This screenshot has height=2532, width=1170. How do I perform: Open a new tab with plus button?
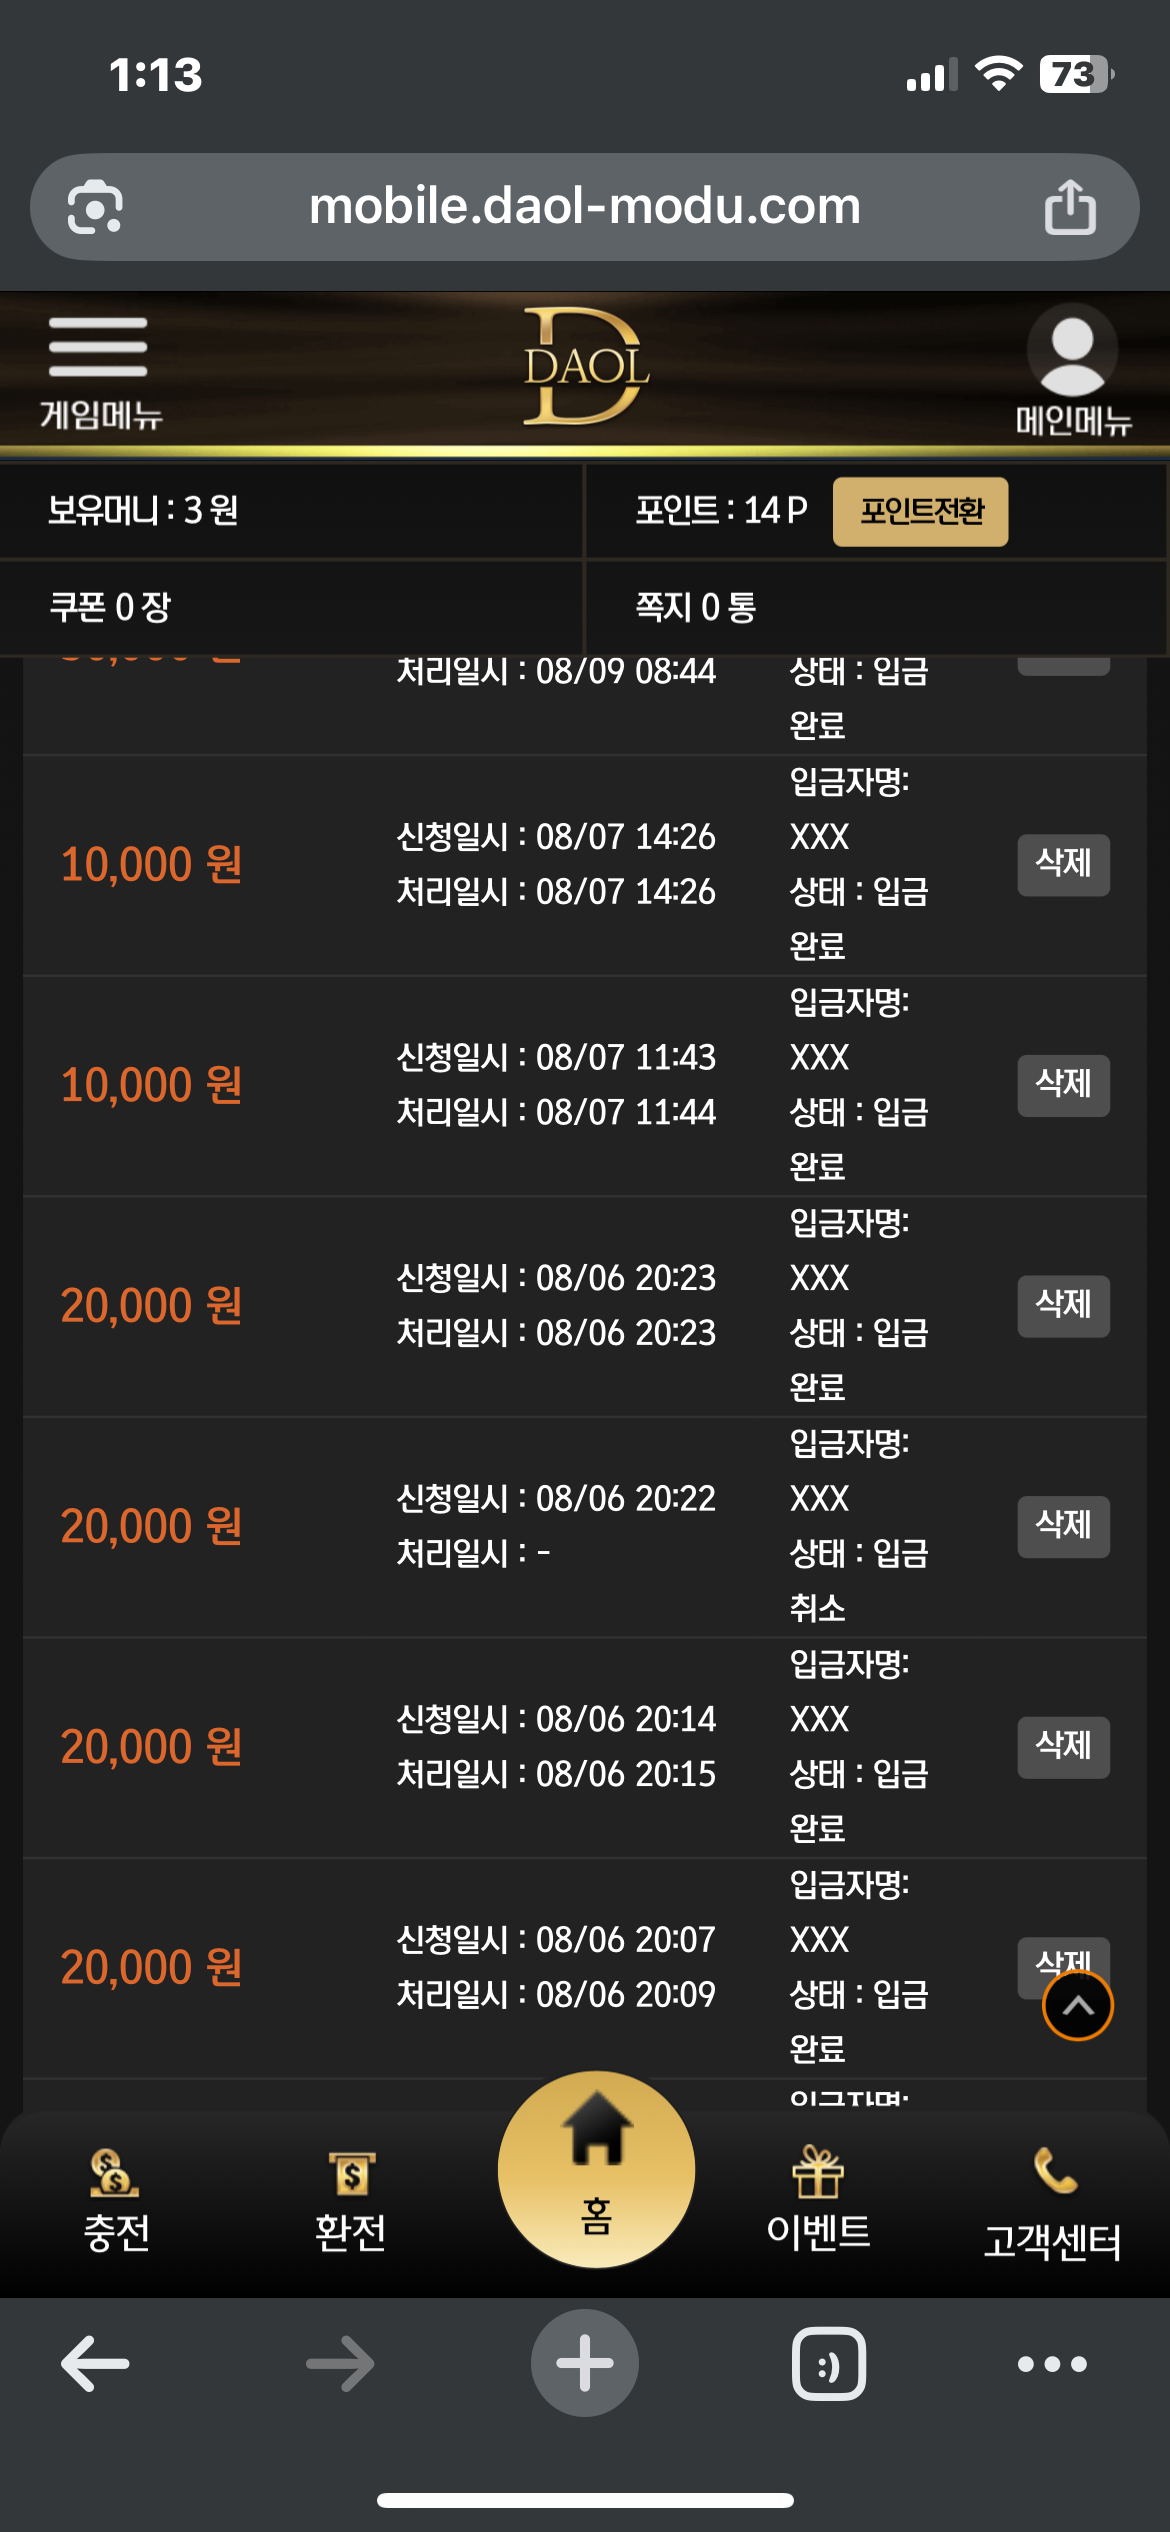coord(585,2363)
